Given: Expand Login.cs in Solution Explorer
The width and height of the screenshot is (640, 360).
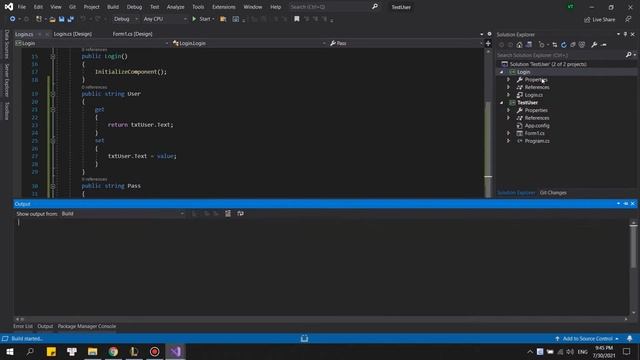Looking at the screenshot, I should [x=509, y=95].
